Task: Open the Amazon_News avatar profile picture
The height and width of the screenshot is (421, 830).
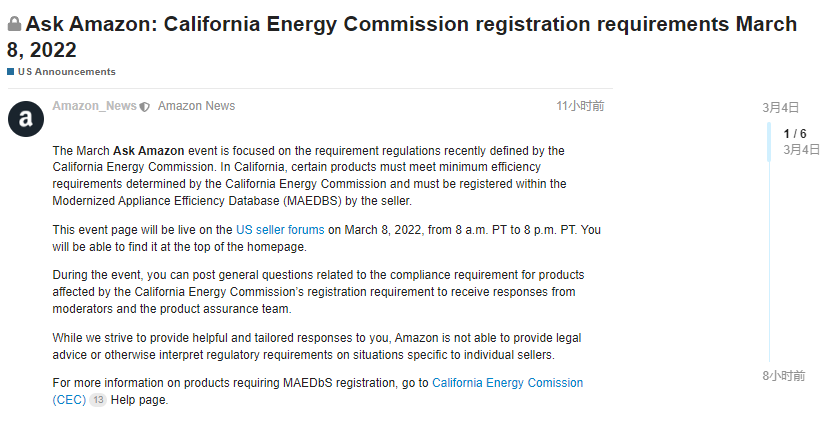Action: point(26,119)
